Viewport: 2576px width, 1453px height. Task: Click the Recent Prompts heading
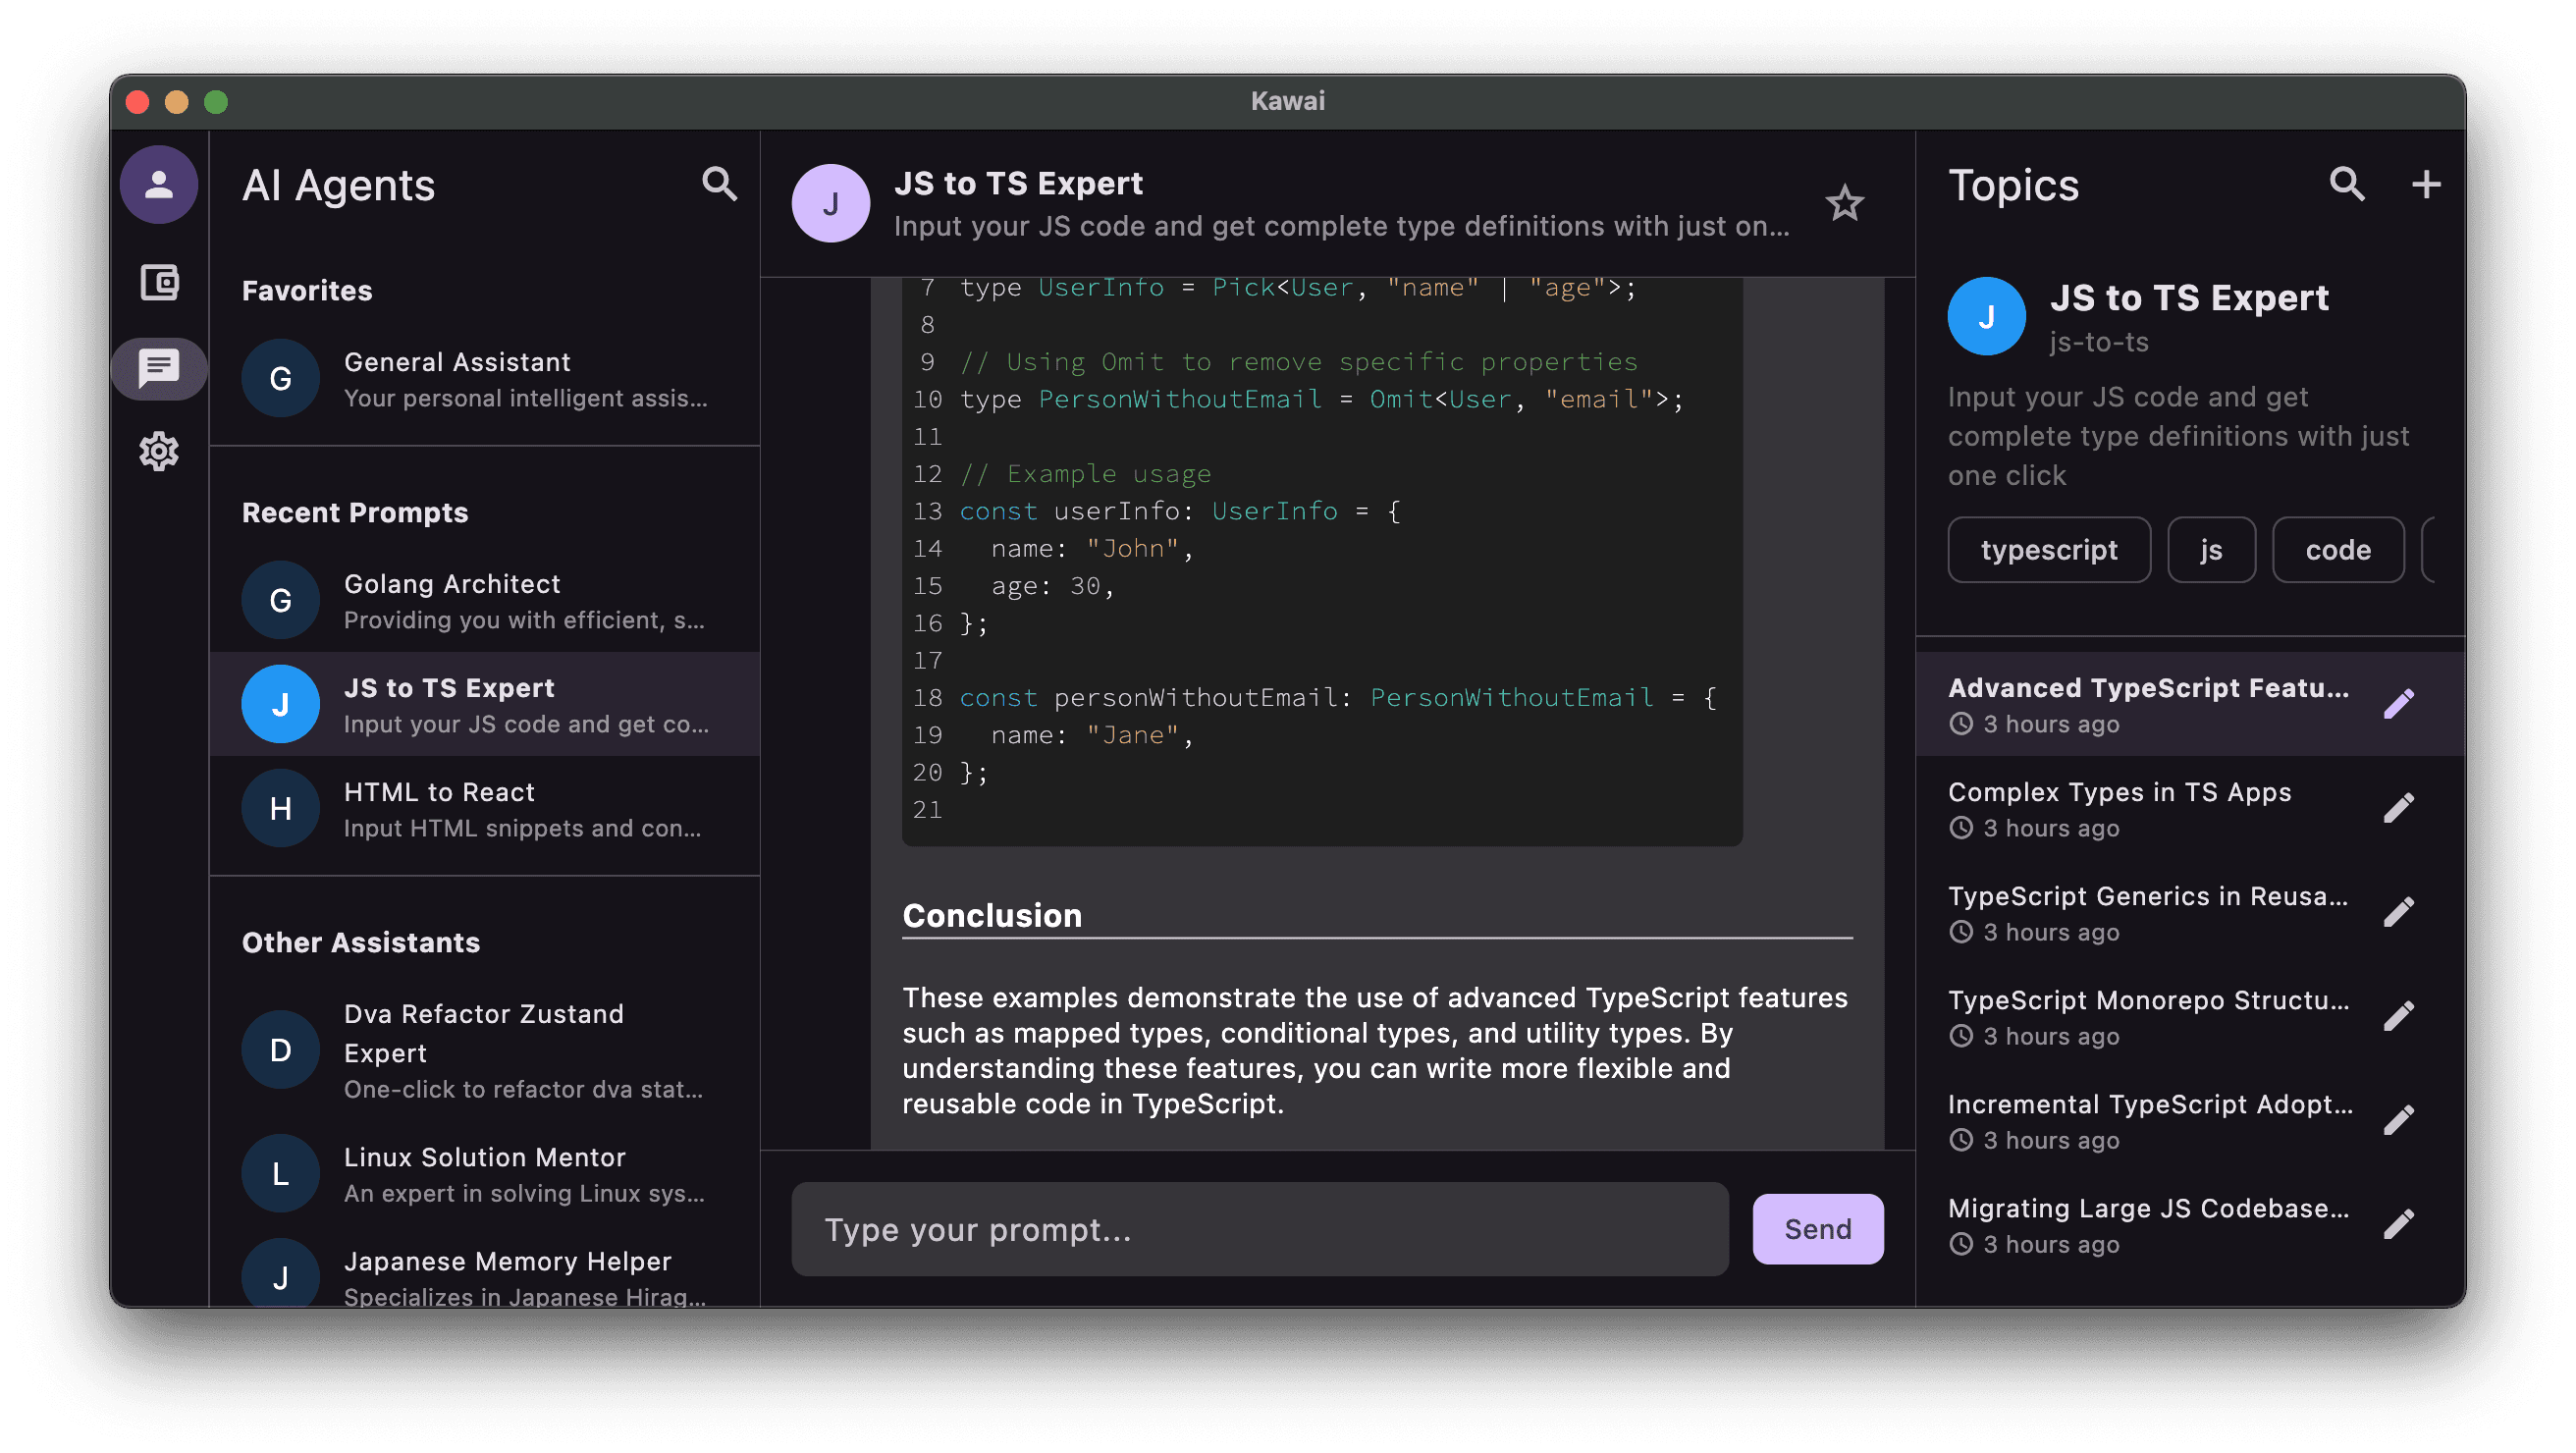355,513
